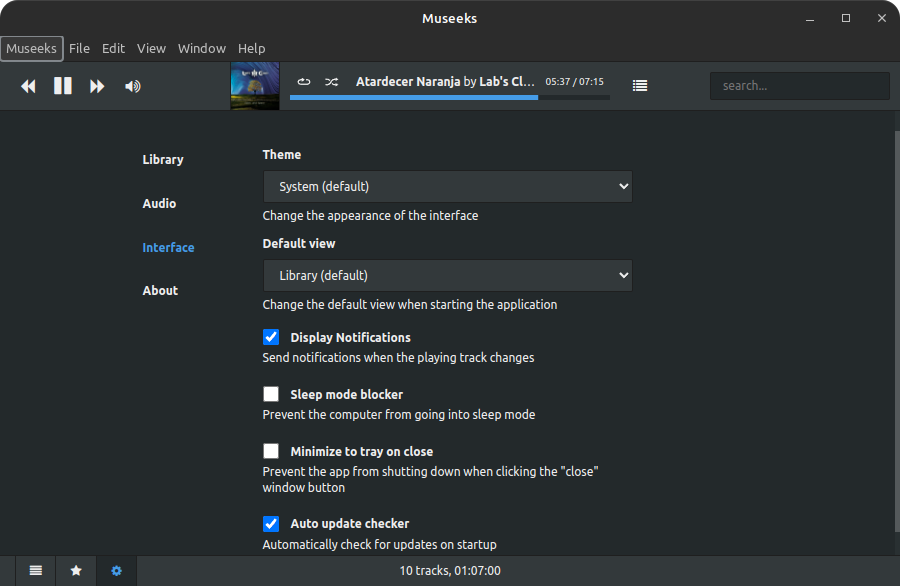Click the track progress bar
Screen dimensions: 900x586
coord(449,97)
